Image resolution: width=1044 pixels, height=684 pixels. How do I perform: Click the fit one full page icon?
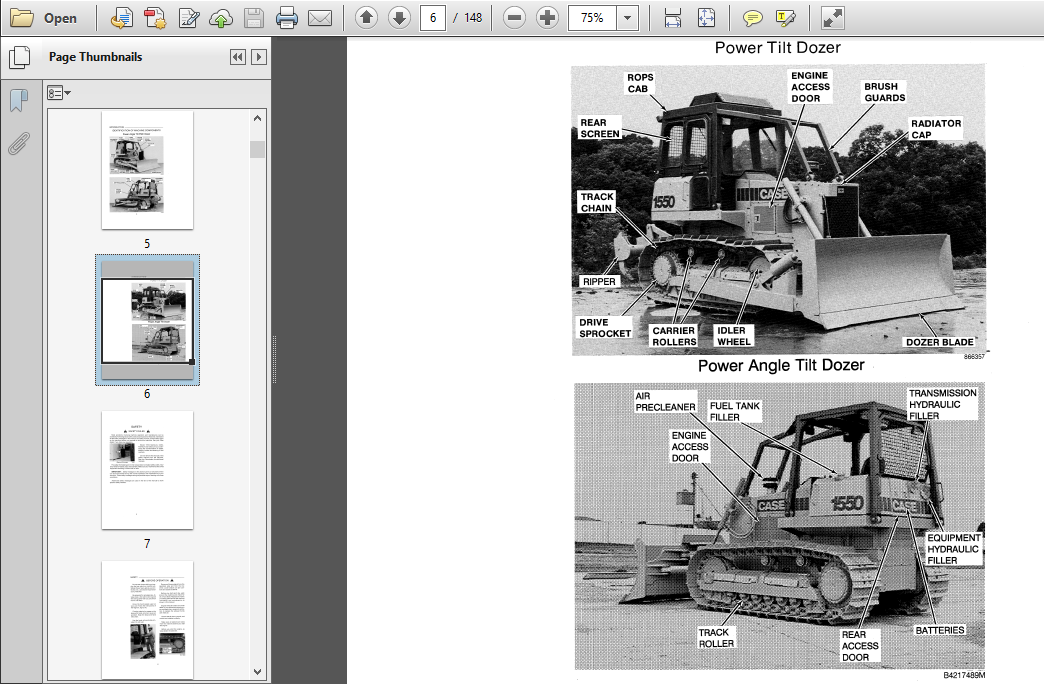tap(706, 18)
